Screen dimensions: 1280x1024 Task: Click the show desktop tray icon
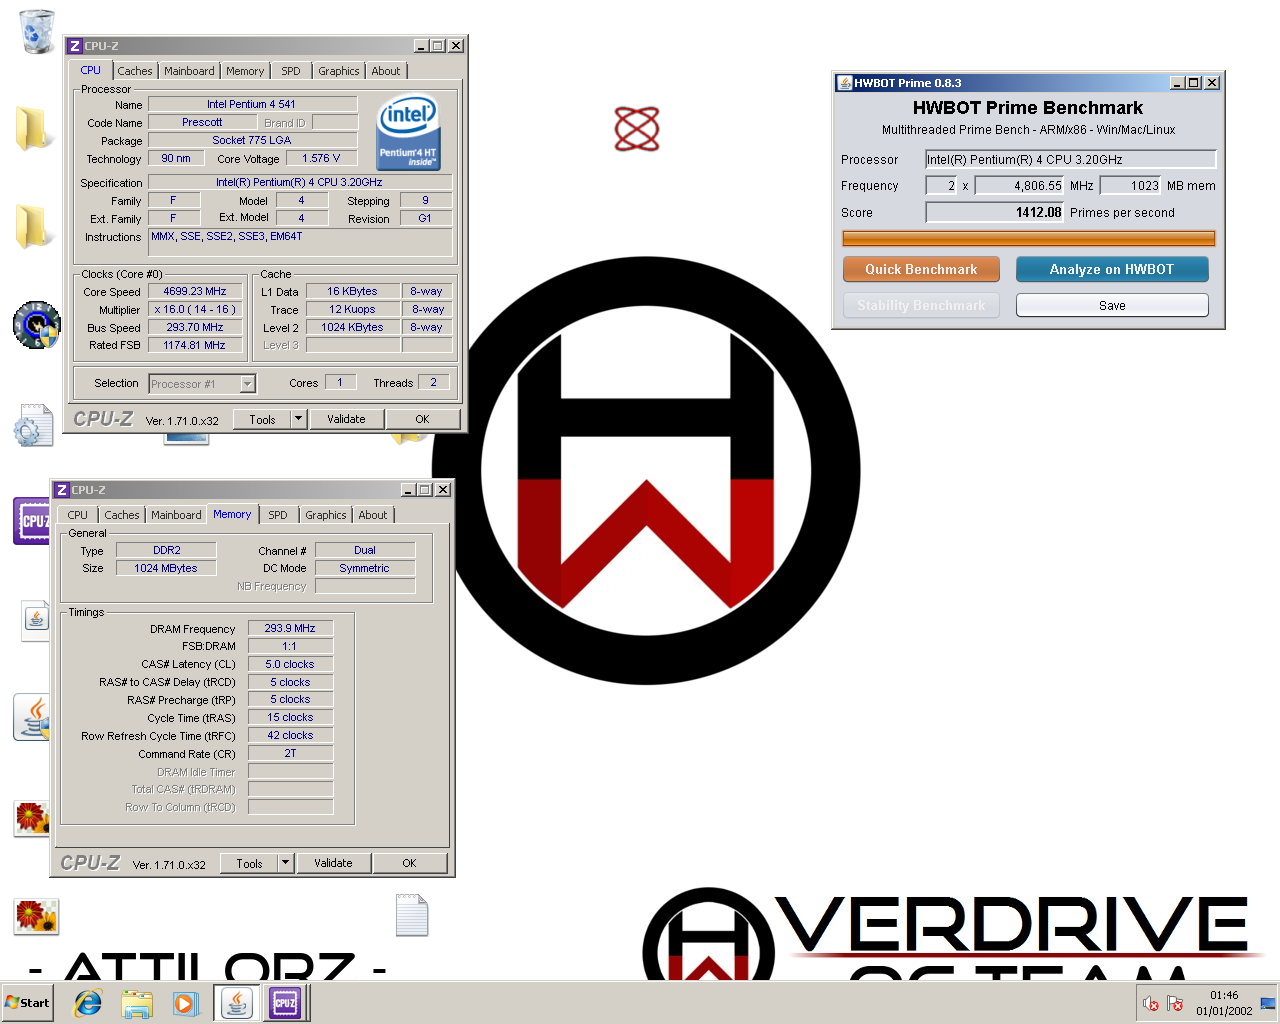coord(1268,1003)
